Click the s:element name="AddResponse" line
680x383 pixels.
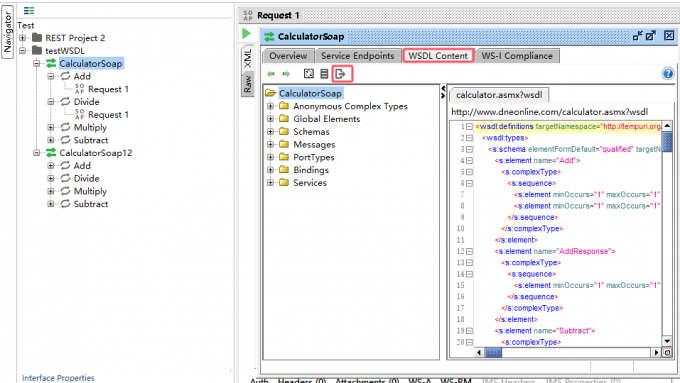pyautogui.click(x=555, y=251)
